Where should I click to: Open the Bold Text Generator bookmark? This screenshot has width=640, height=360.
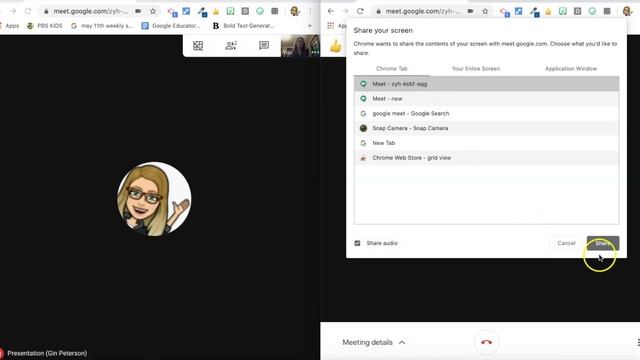[x=244, y=26]
